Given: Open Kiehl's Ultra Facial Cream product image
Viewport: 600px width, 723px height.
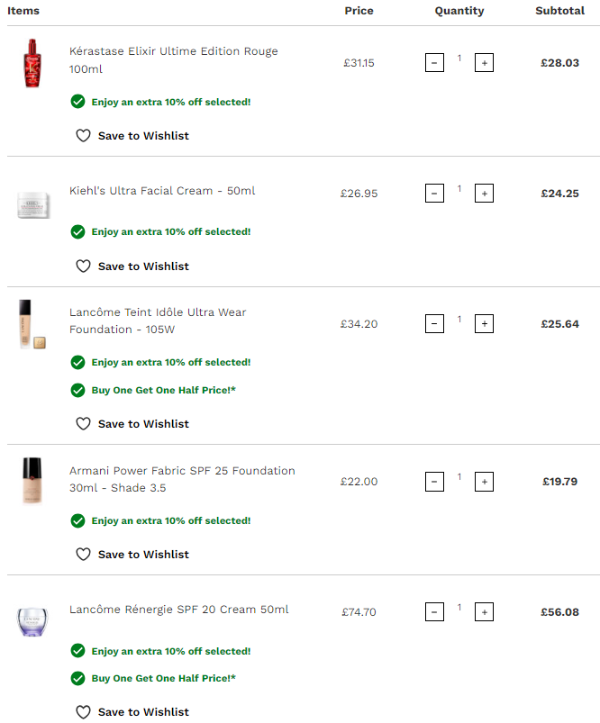Looking at the screenshot, I should (x=30, y=203).
